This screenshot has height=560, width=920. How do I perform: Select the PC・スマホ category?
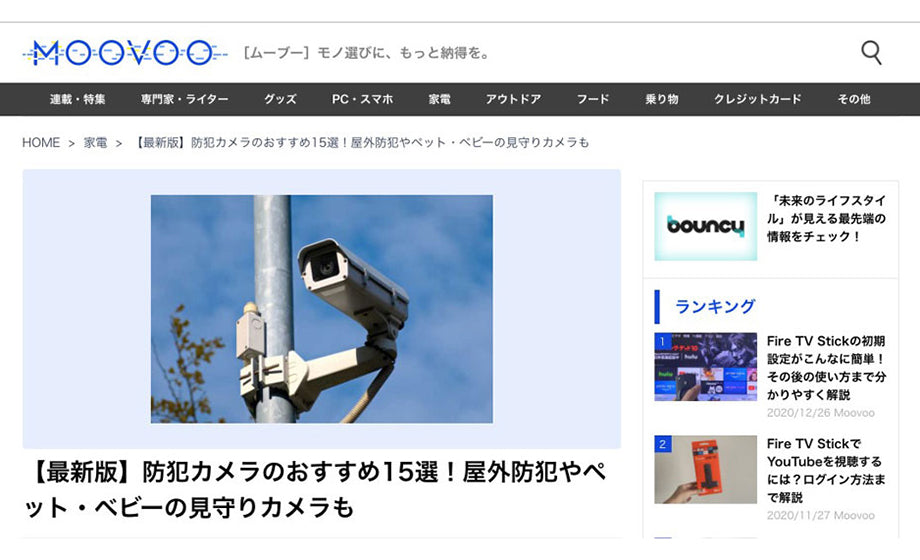point(362,99)
